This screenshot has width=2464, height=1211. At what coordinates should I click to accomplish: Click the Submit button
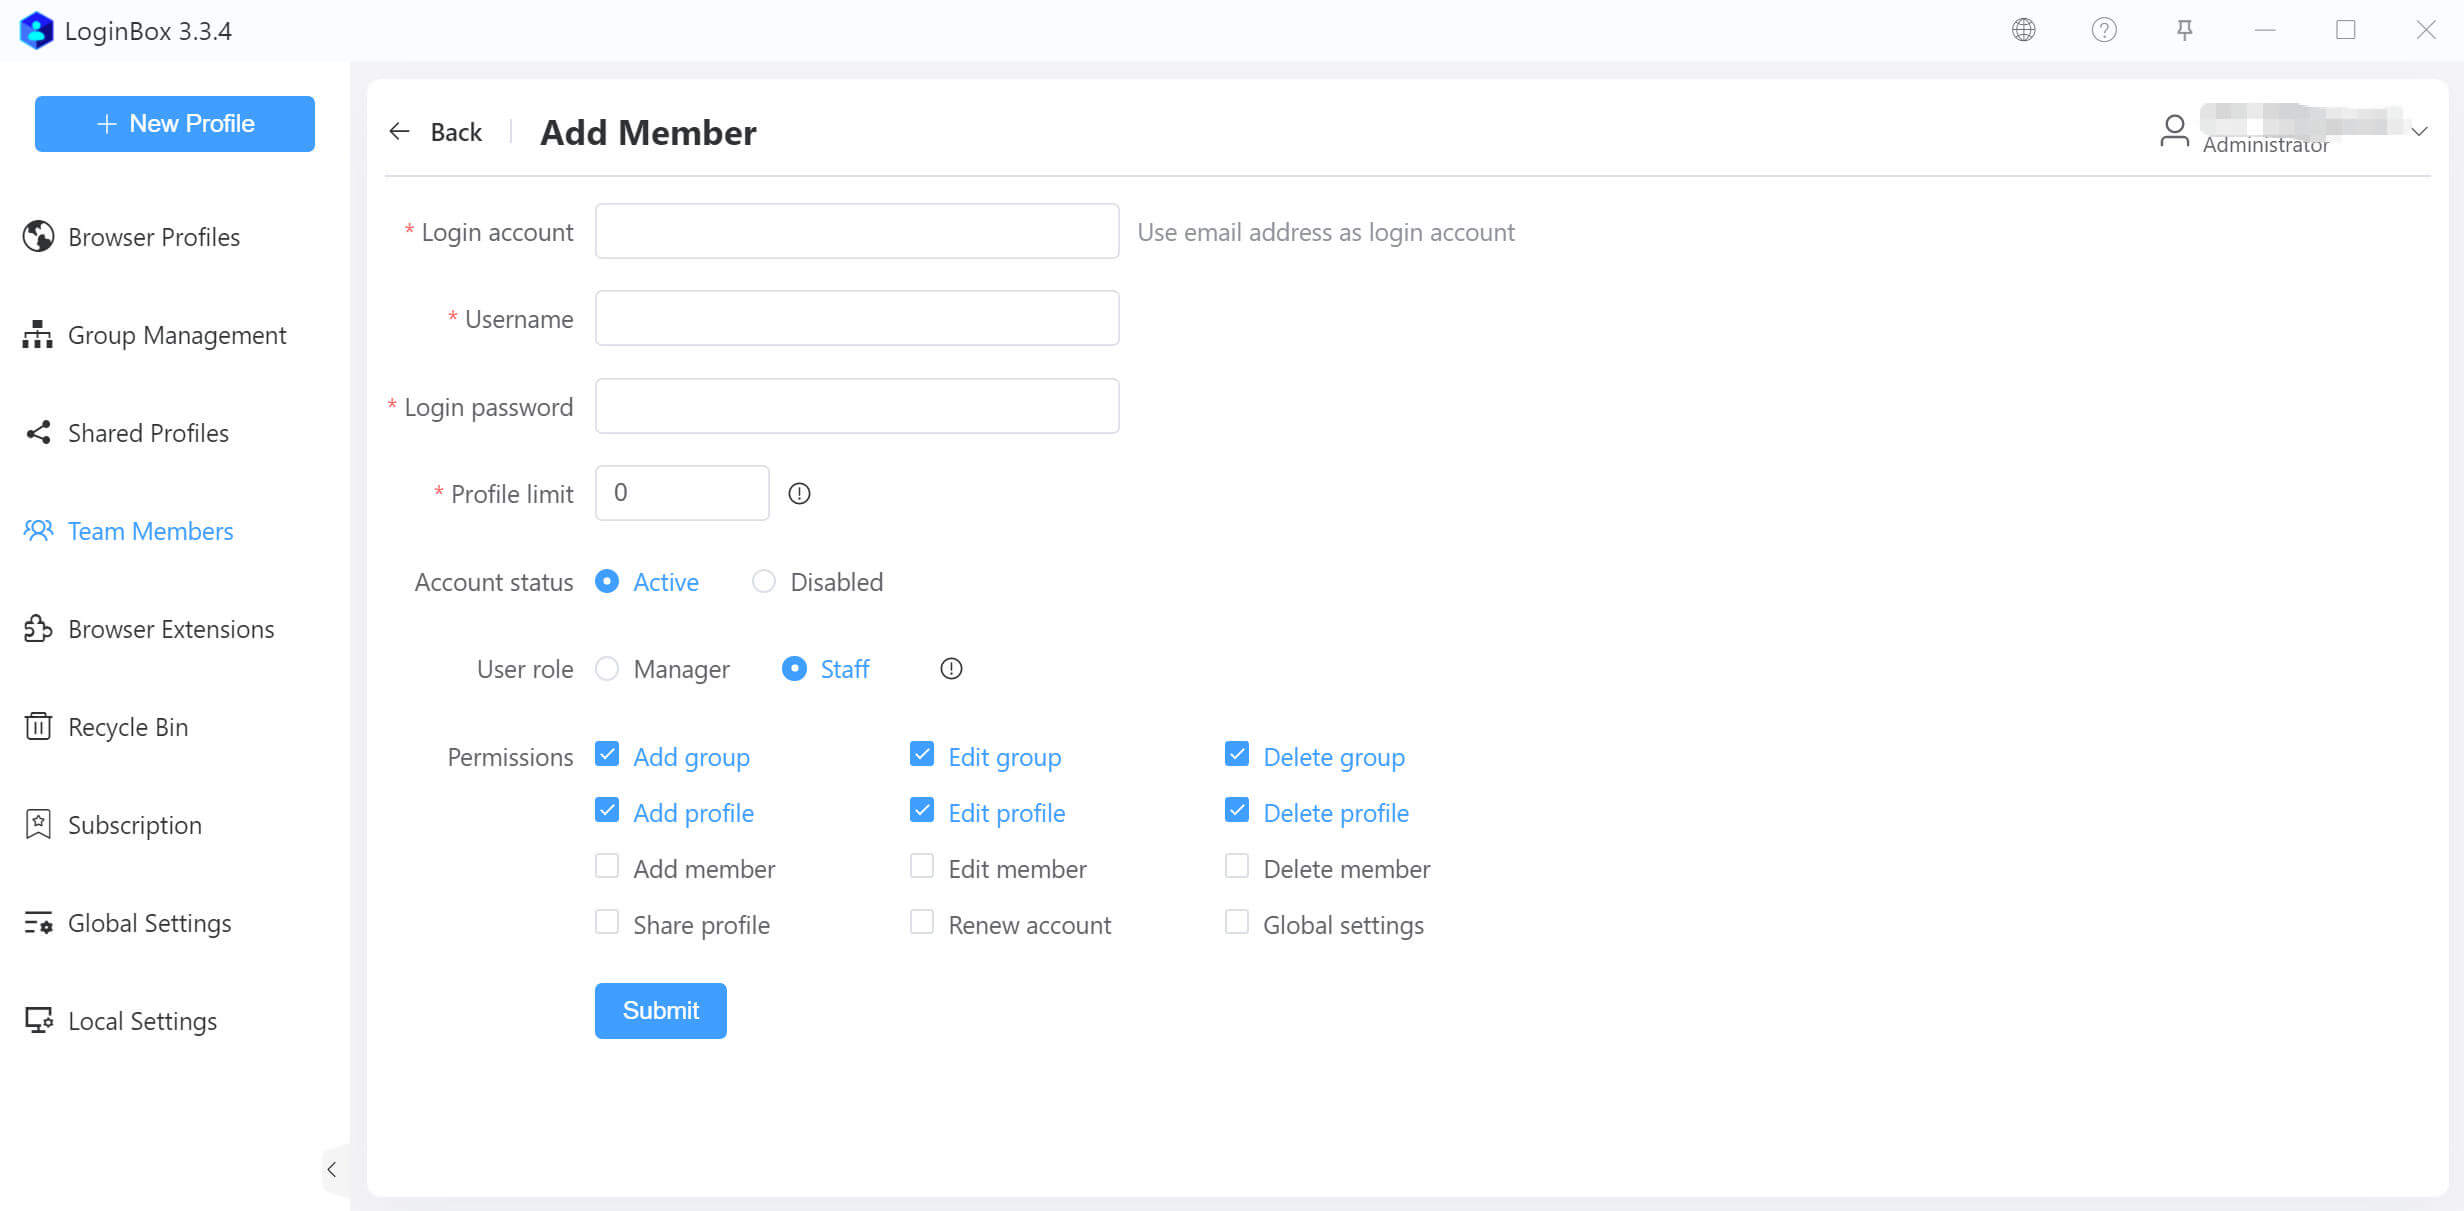660,1011
